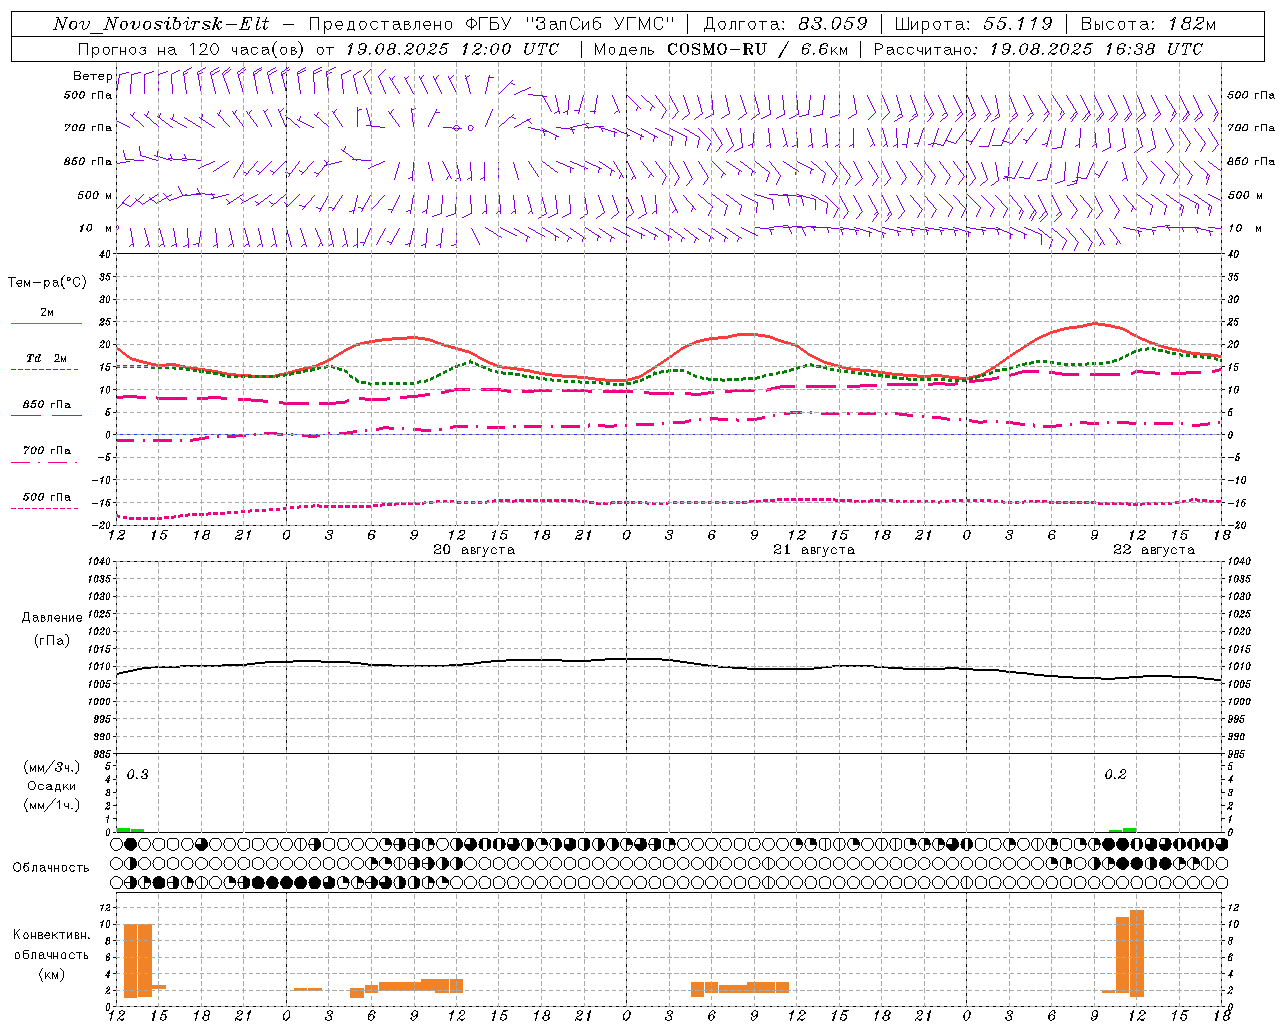
Task: Click the (мм/1ч.) precipitation unit label
Action: click(52, 805)
